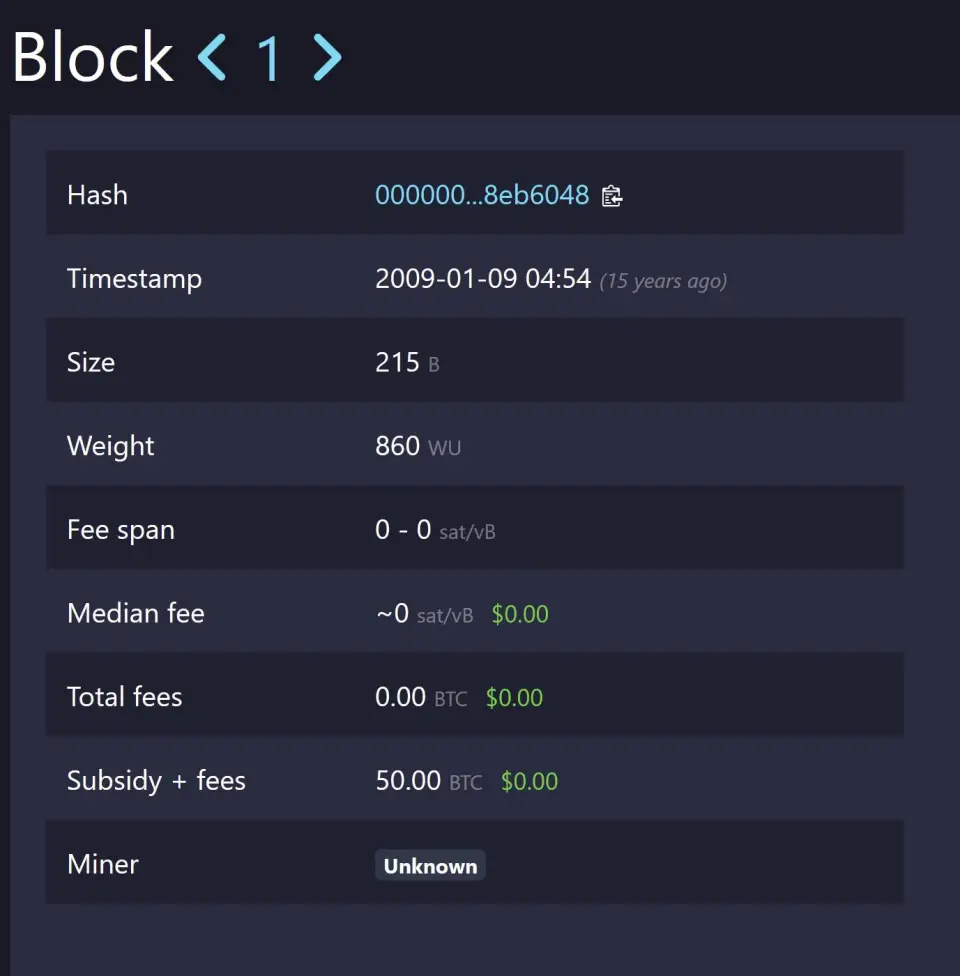Select the timestamp 2009-01-09 04:54 value

pos(483,279)
